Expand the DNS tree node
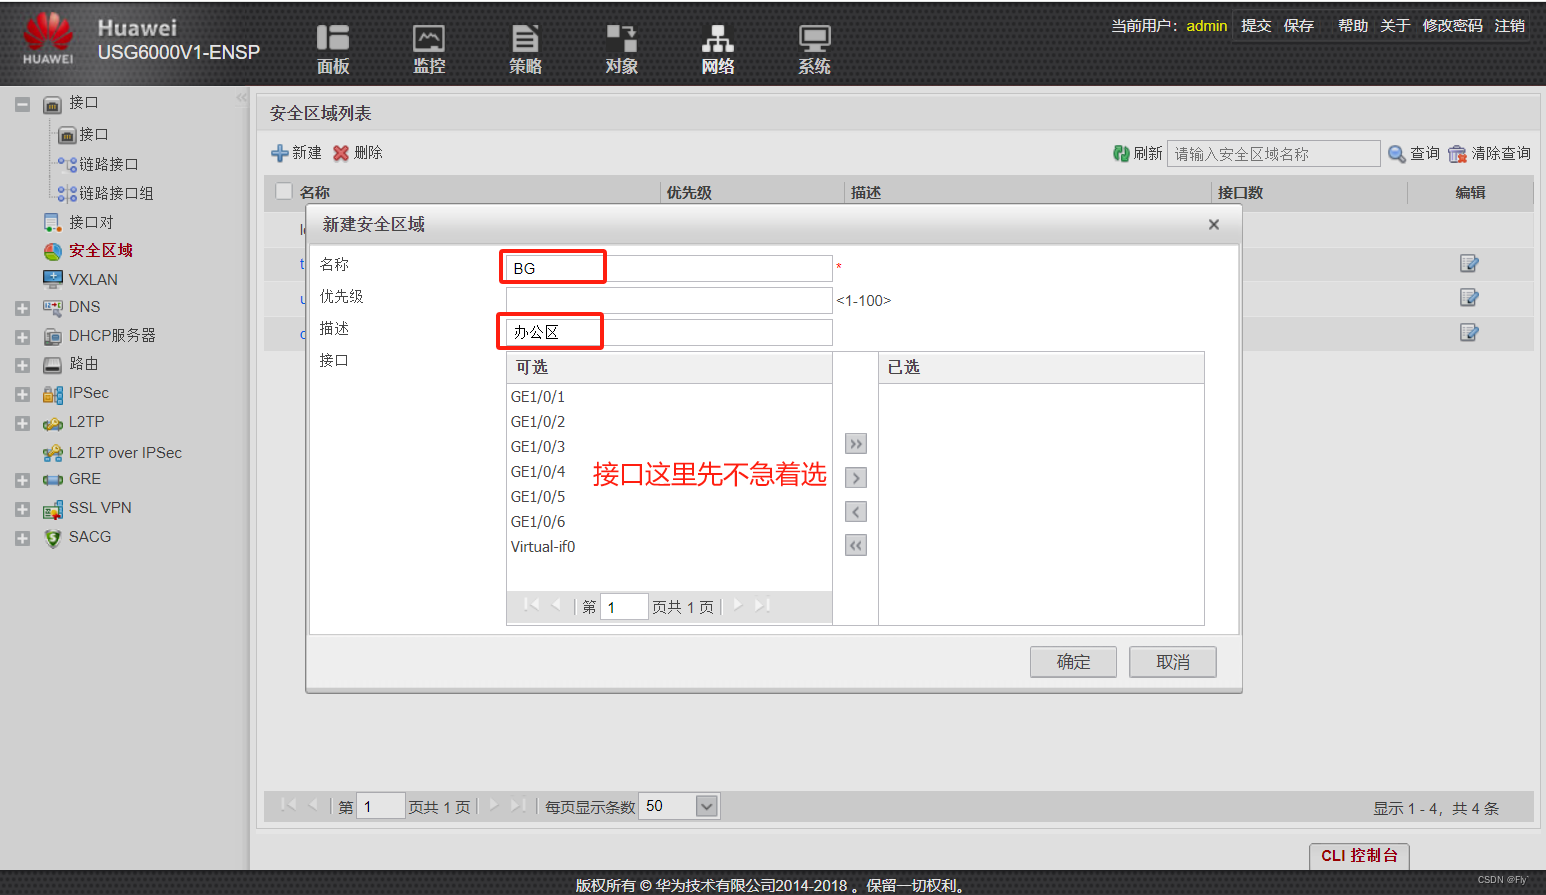The image size is (1546, 895). [x=22, y=309]
